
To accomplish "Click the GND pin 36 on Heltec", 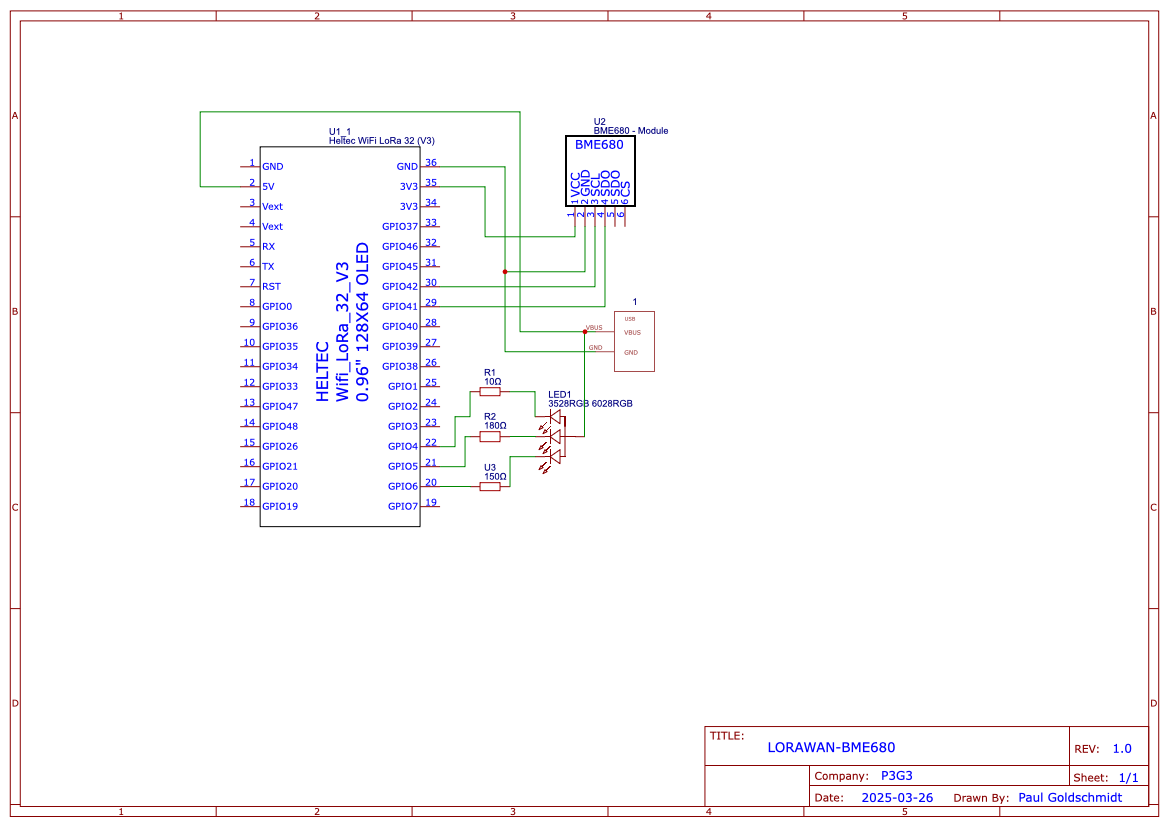I will pos(430,166).
